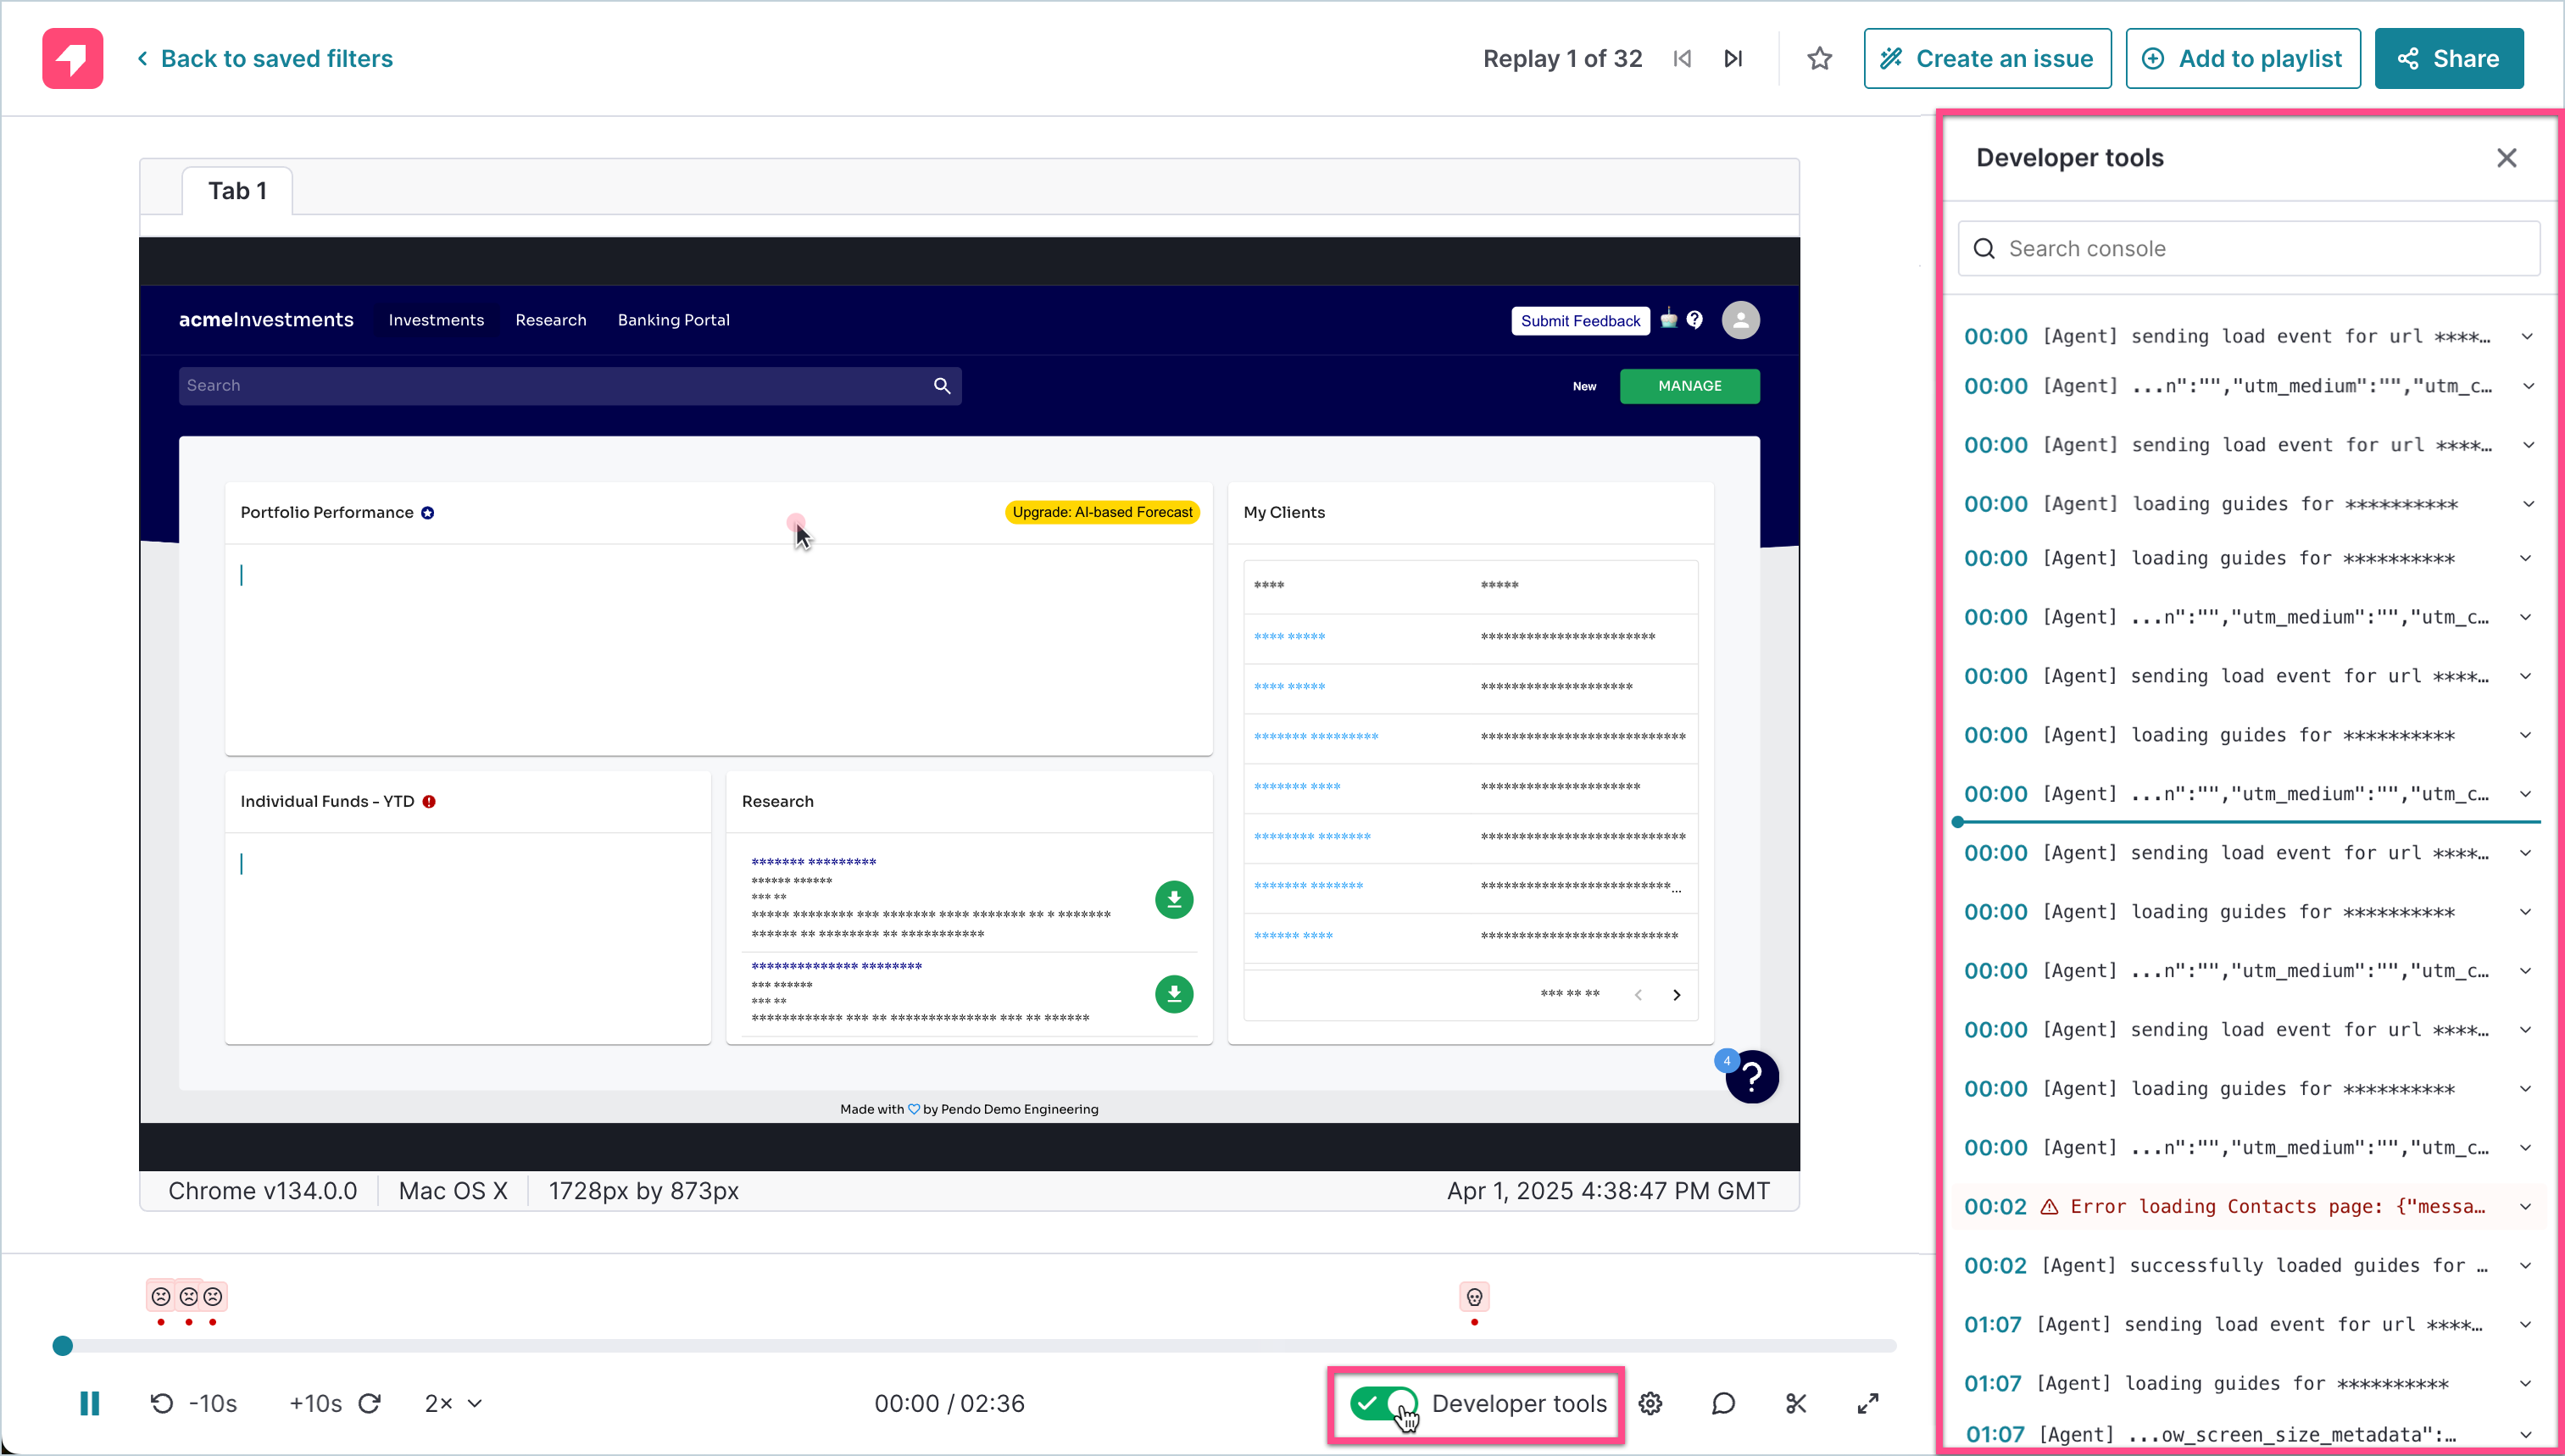Go to previous page of My Clients
Viewport: 2565px width, 1456px height.
pos(1638,995)
